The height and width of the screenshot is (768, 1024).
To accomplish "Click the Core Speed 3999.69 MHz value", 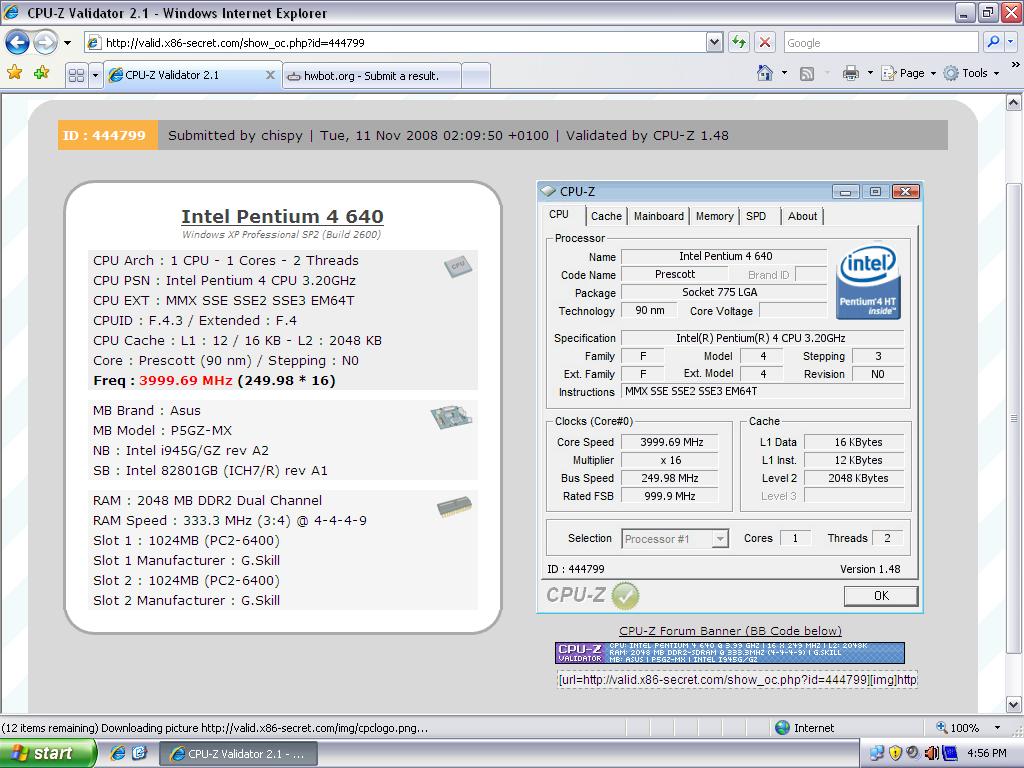I will click(x=671, y=442).
